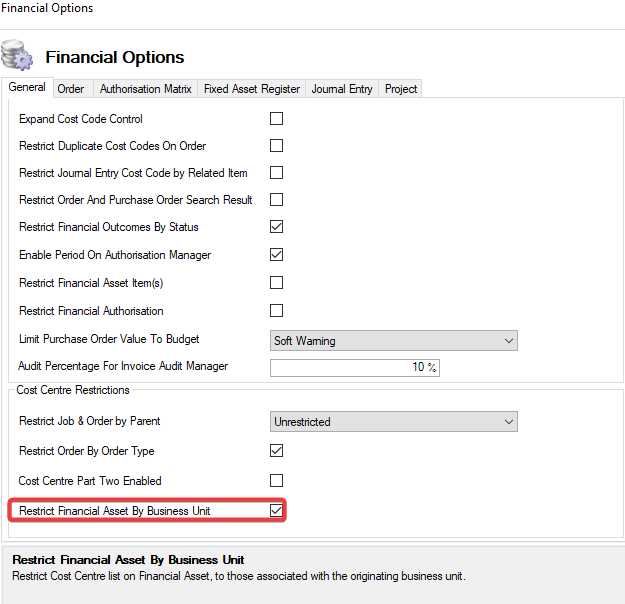
Task: Check Restrict Journal Entry Cost Code by Related Item
Action: click(277, 173)
